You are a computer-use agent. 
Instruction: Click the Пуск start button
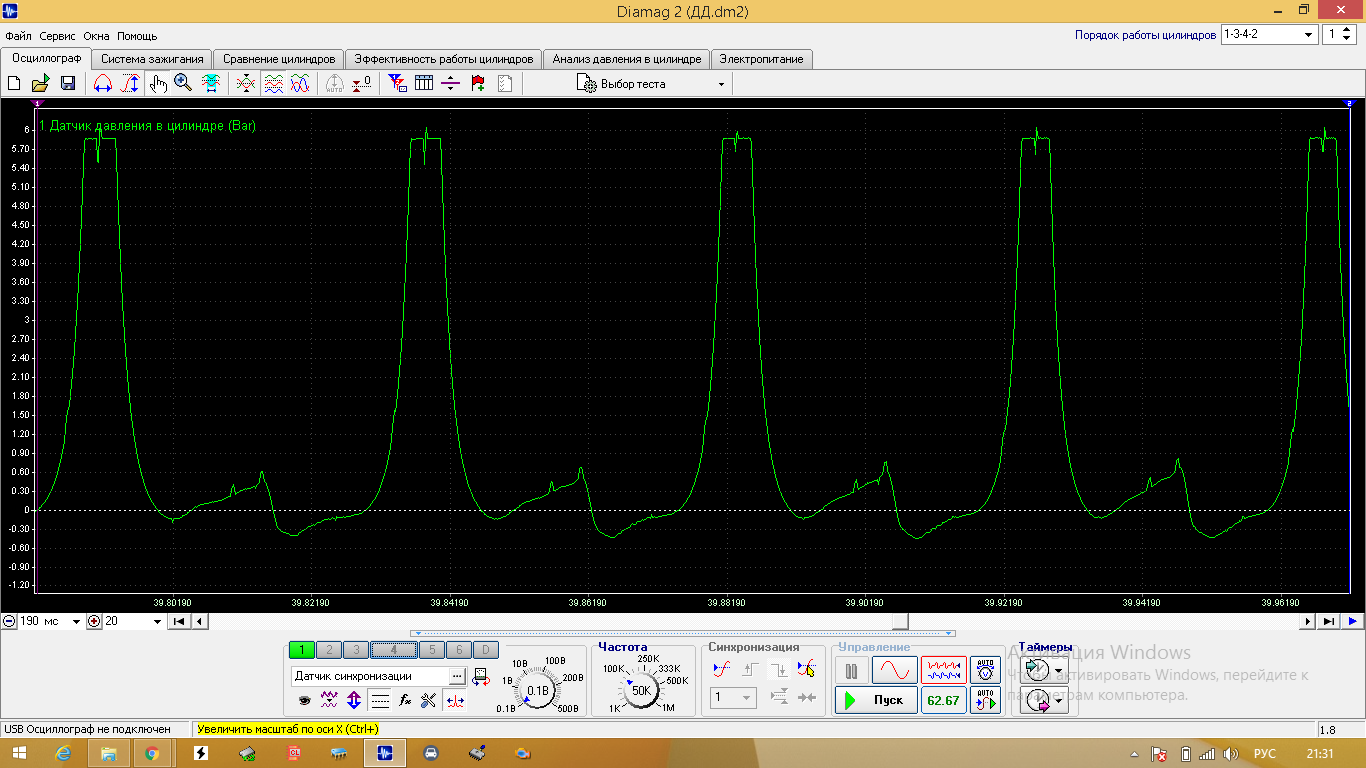coord(875,701)
